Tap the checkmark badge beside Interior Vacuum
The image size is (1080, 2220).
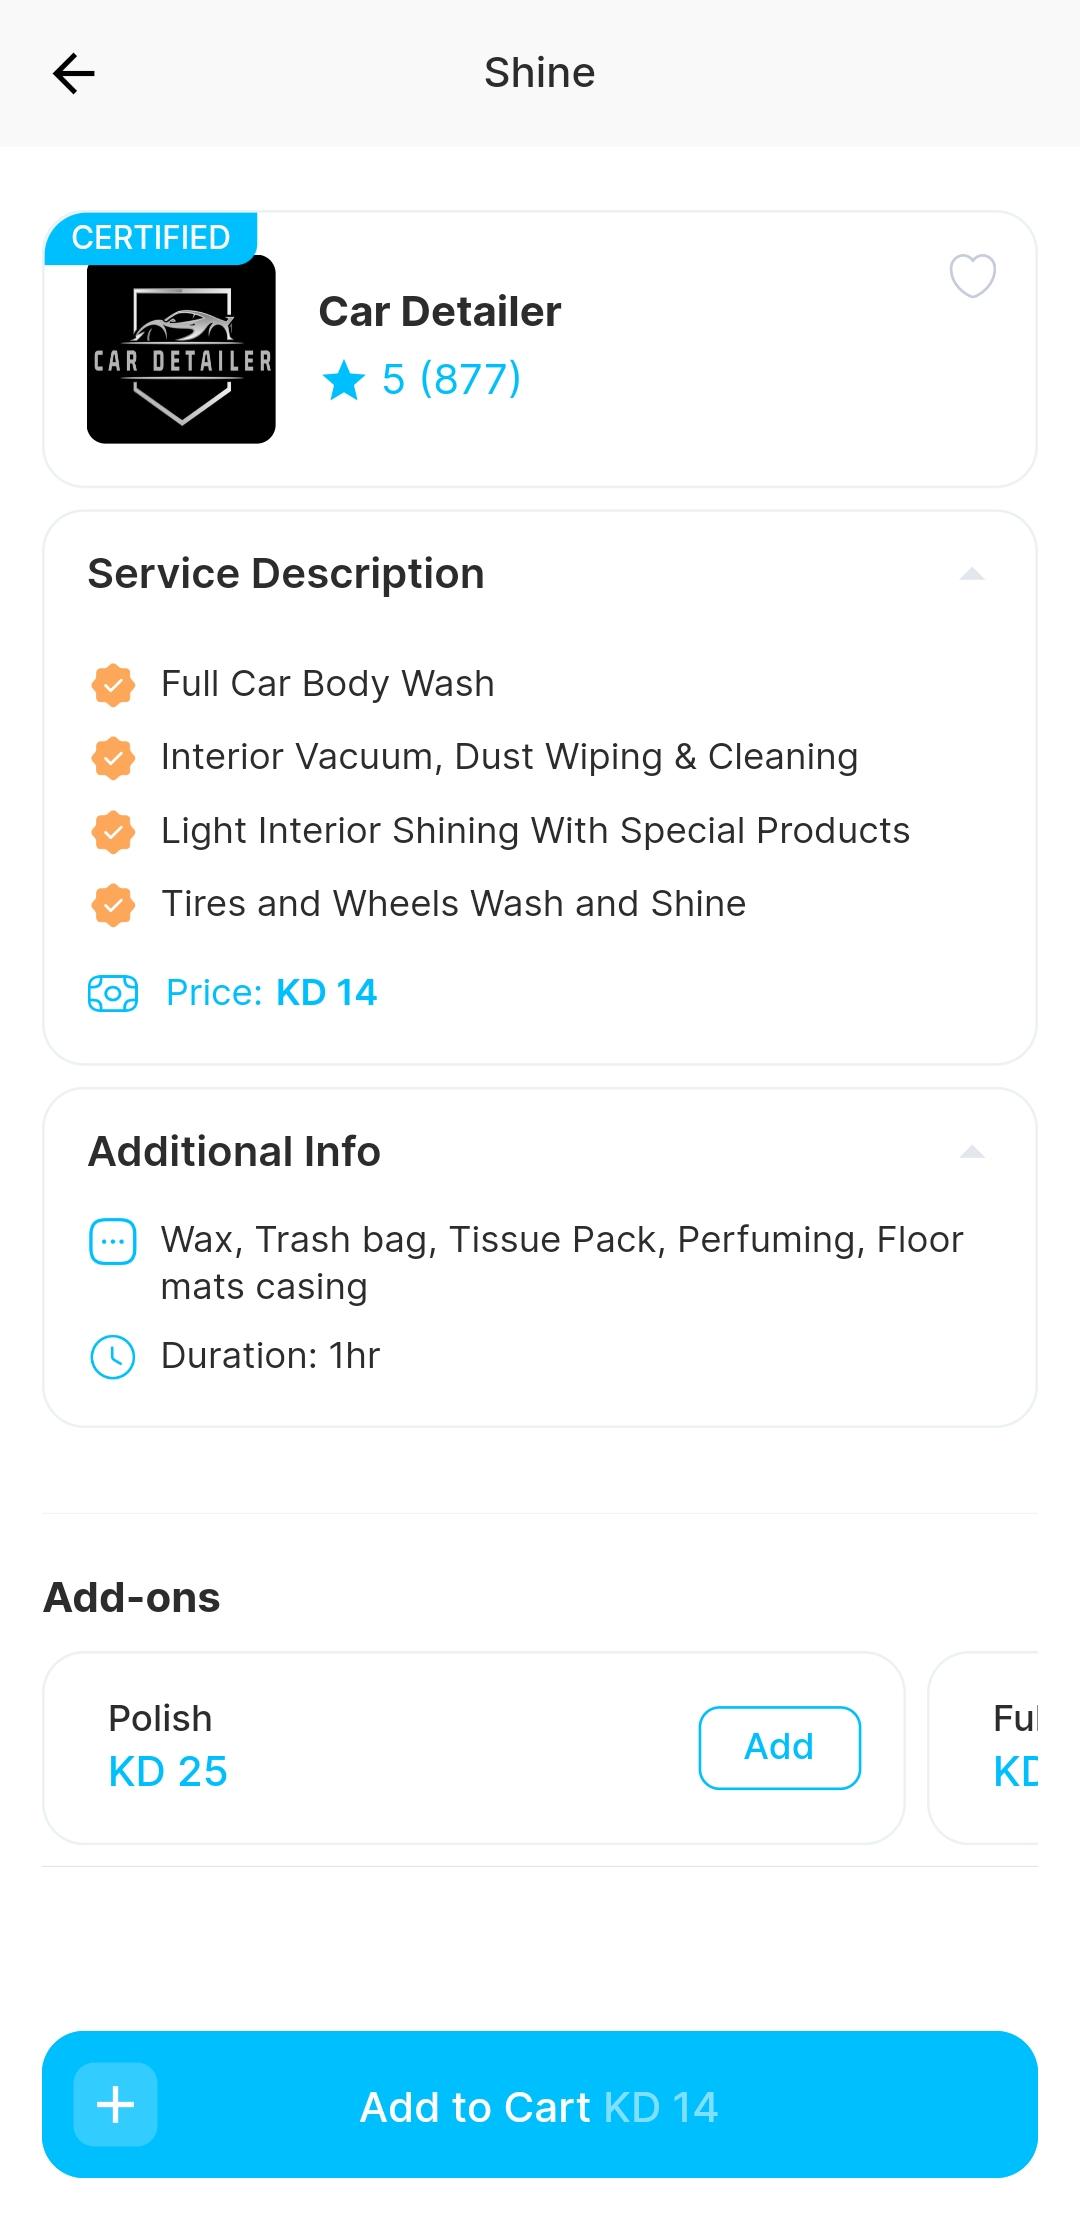(113, 758)
